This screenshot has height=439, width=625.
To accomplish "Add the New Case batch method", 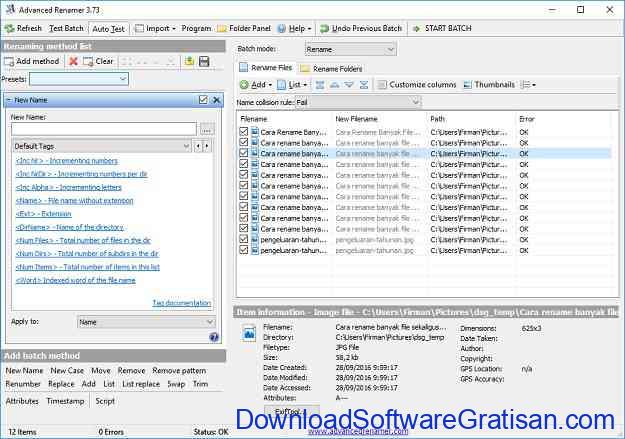I will tap(67, 370).
